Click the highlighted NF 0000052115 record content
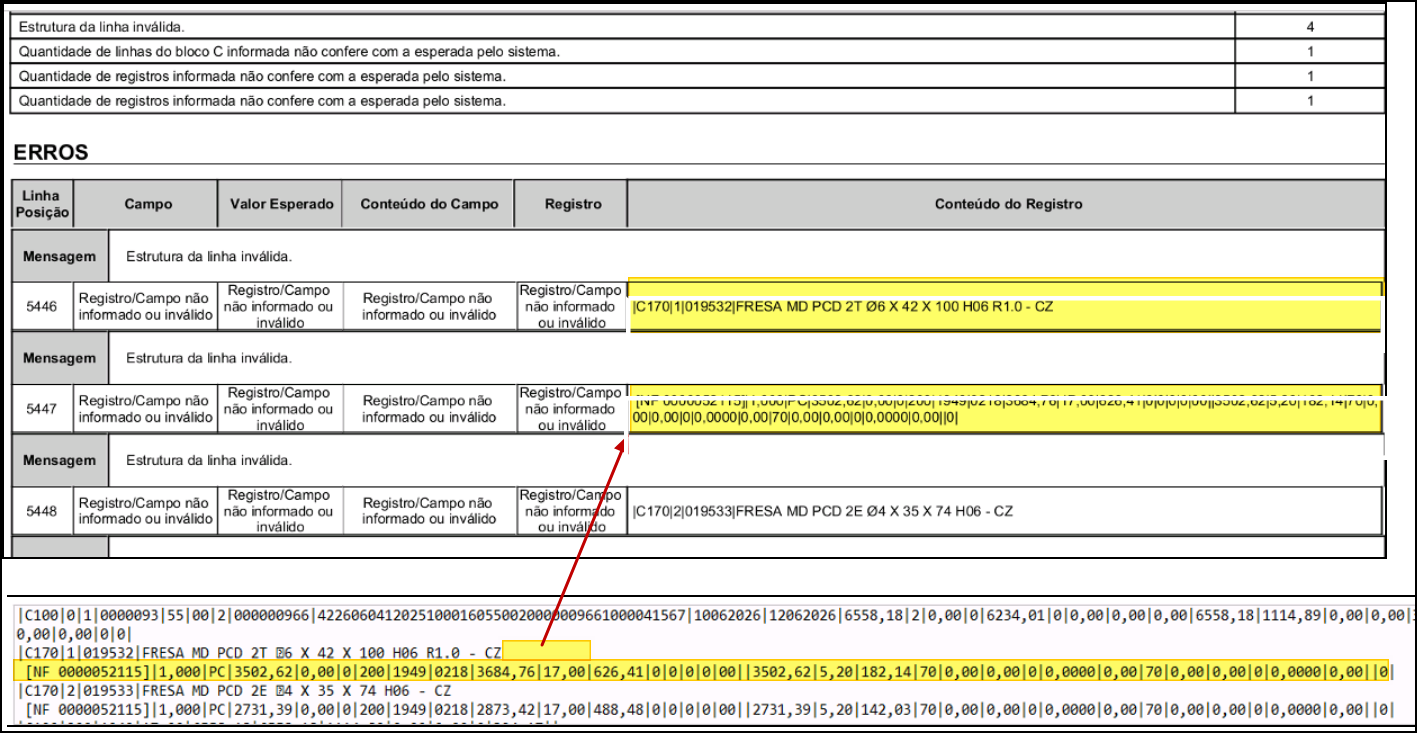 [x=1005, y=409]
